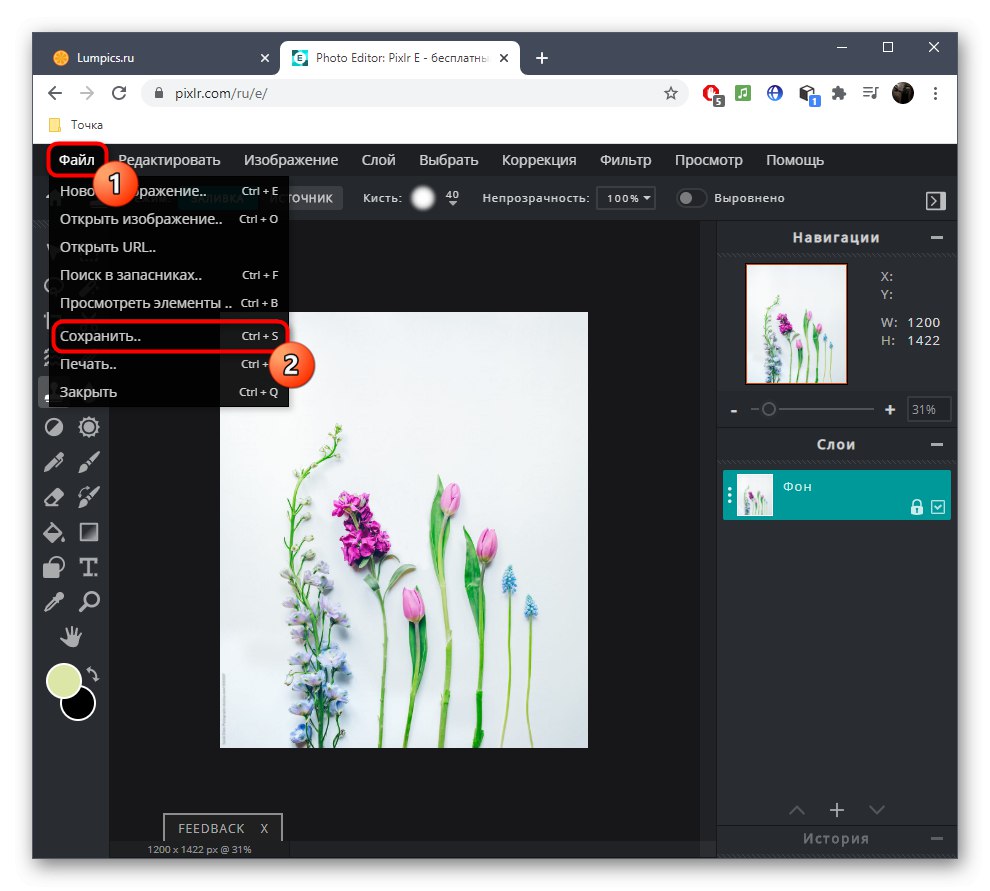Move layer up with the up arrow
Viewport: 990px width, 891px height.
(797, 810)
